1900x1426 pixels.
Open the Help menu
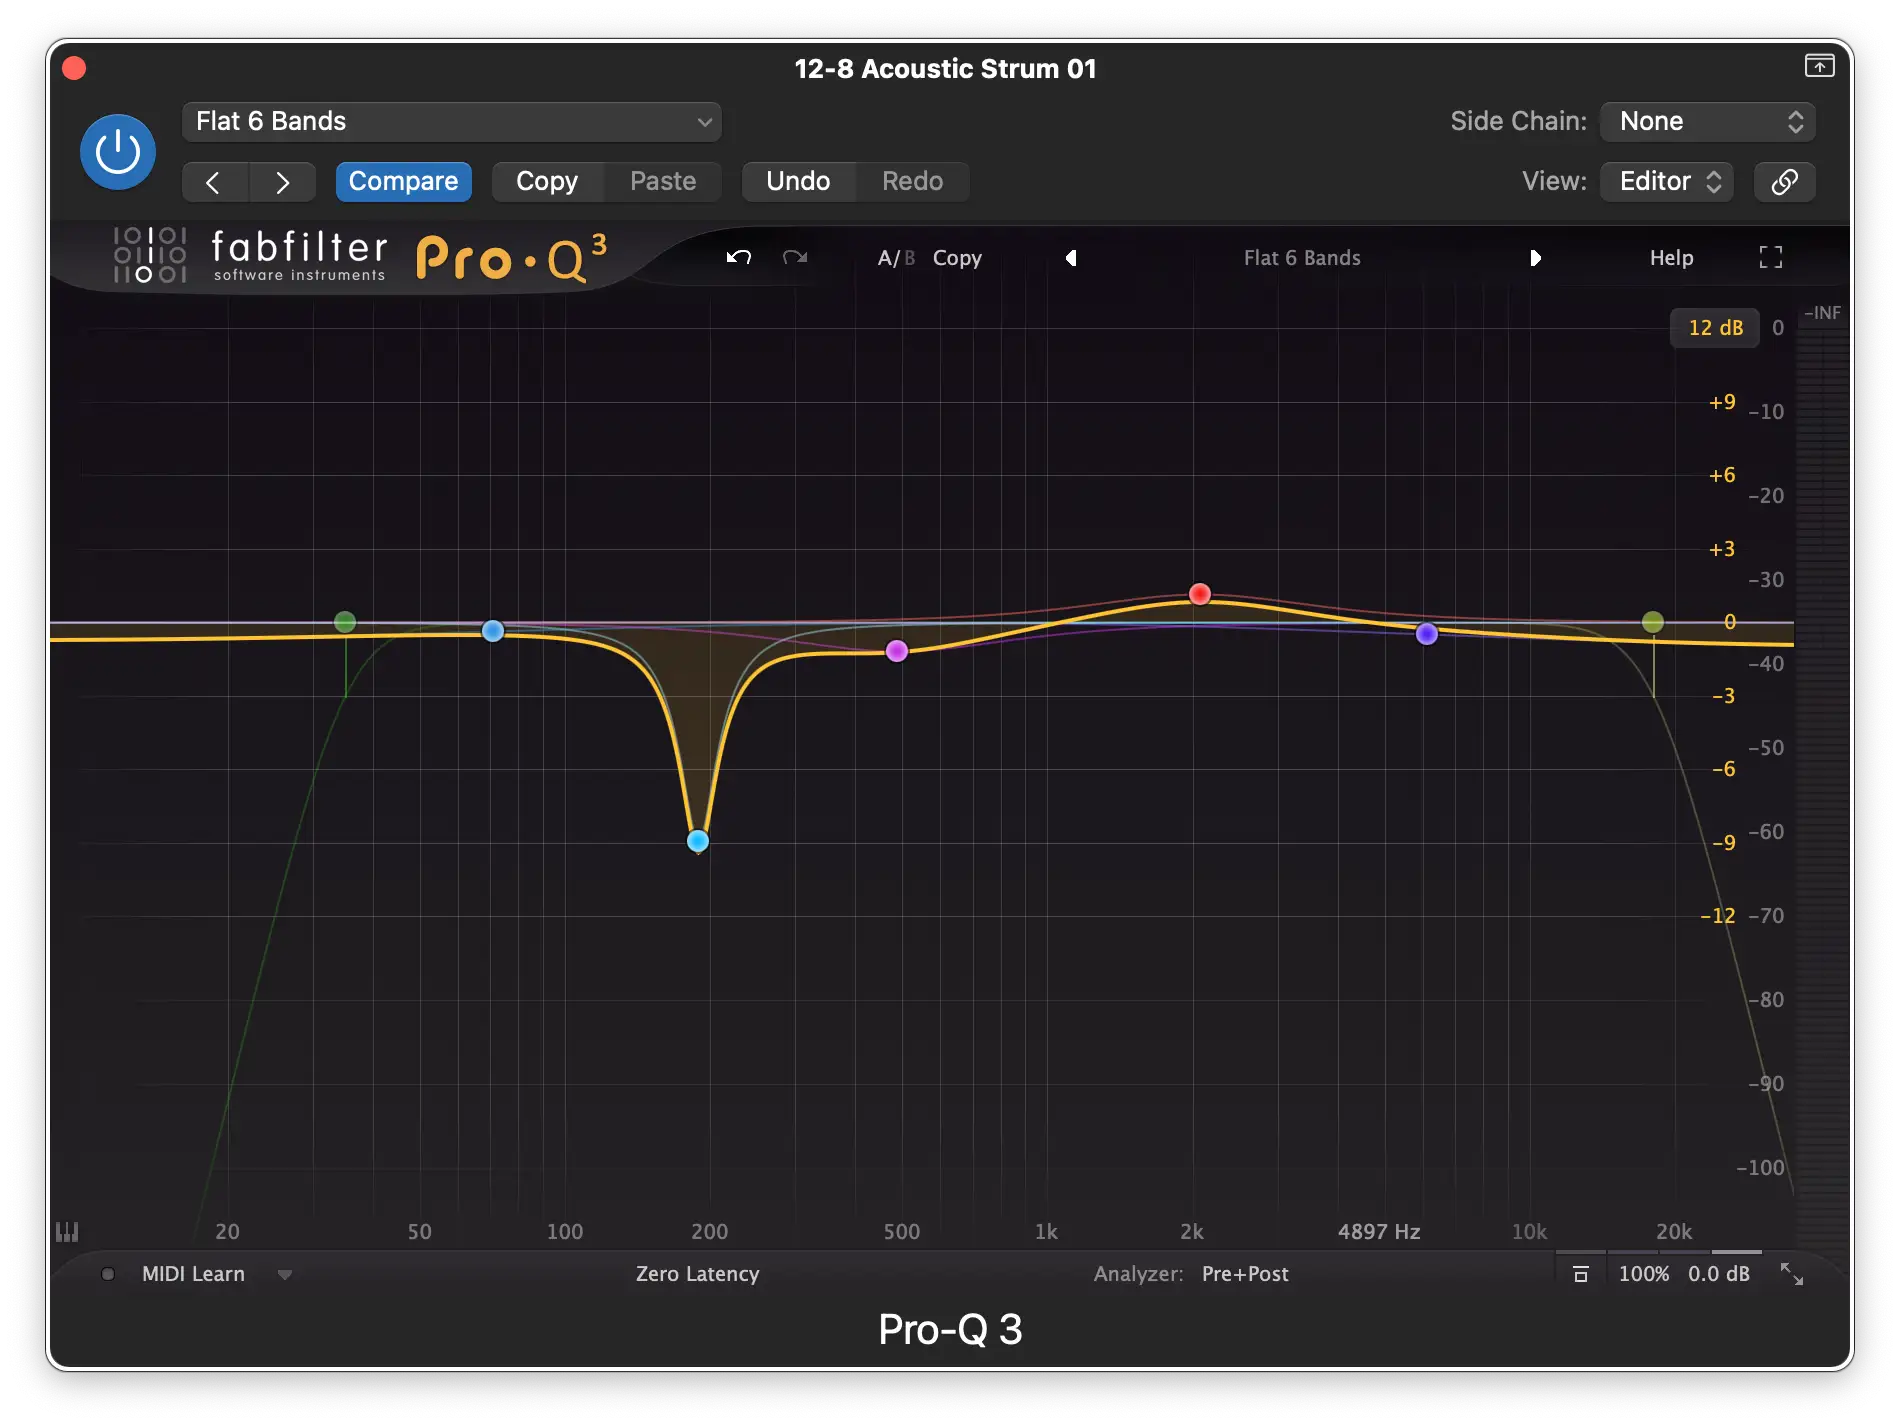pos(1671,258)
